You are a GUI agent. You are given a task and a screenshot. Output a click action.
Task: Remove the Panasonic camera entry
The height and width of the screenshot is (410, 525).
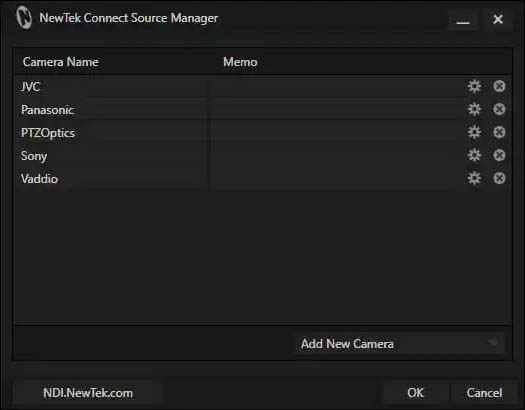coord(499,109)
